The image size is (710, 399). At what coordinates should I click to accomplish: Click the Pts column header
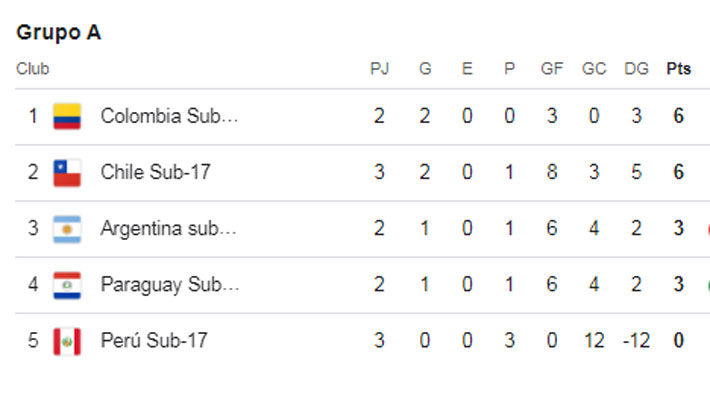click(x=678, y=69)
